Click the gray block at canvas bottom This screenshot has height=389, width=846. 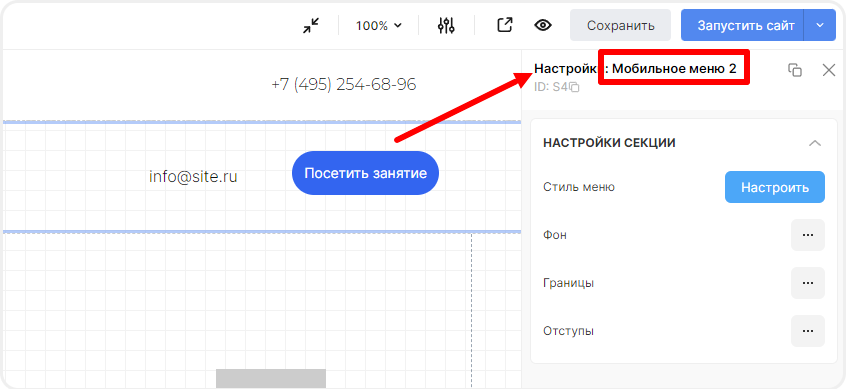coord(271,378)
